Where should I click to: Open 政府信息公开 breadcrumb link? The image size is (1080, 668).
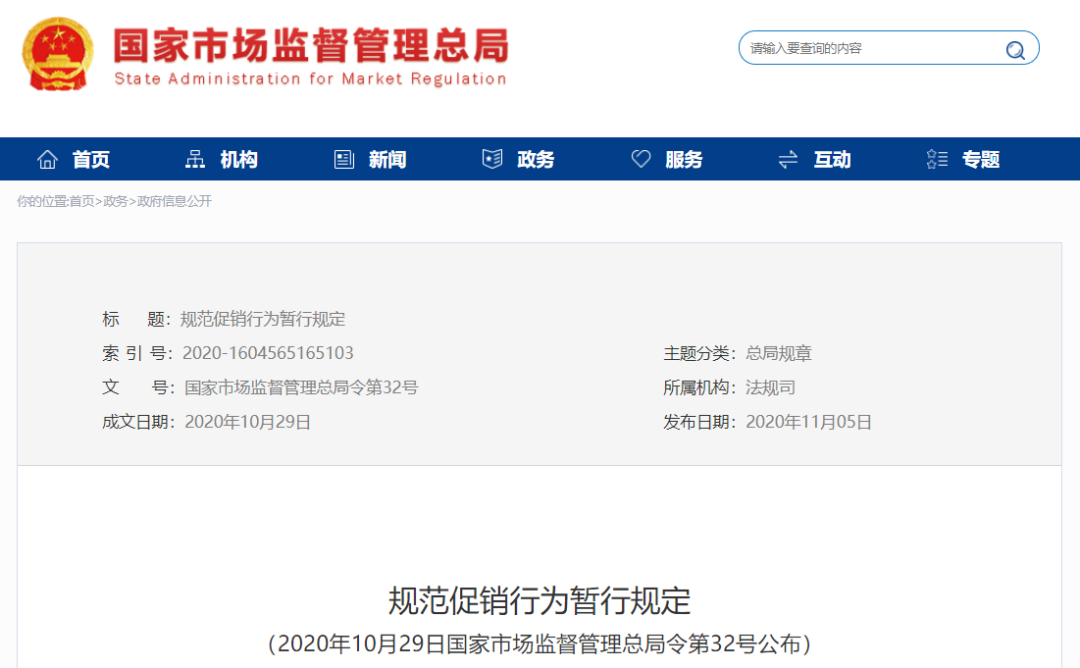click(174, 201)
